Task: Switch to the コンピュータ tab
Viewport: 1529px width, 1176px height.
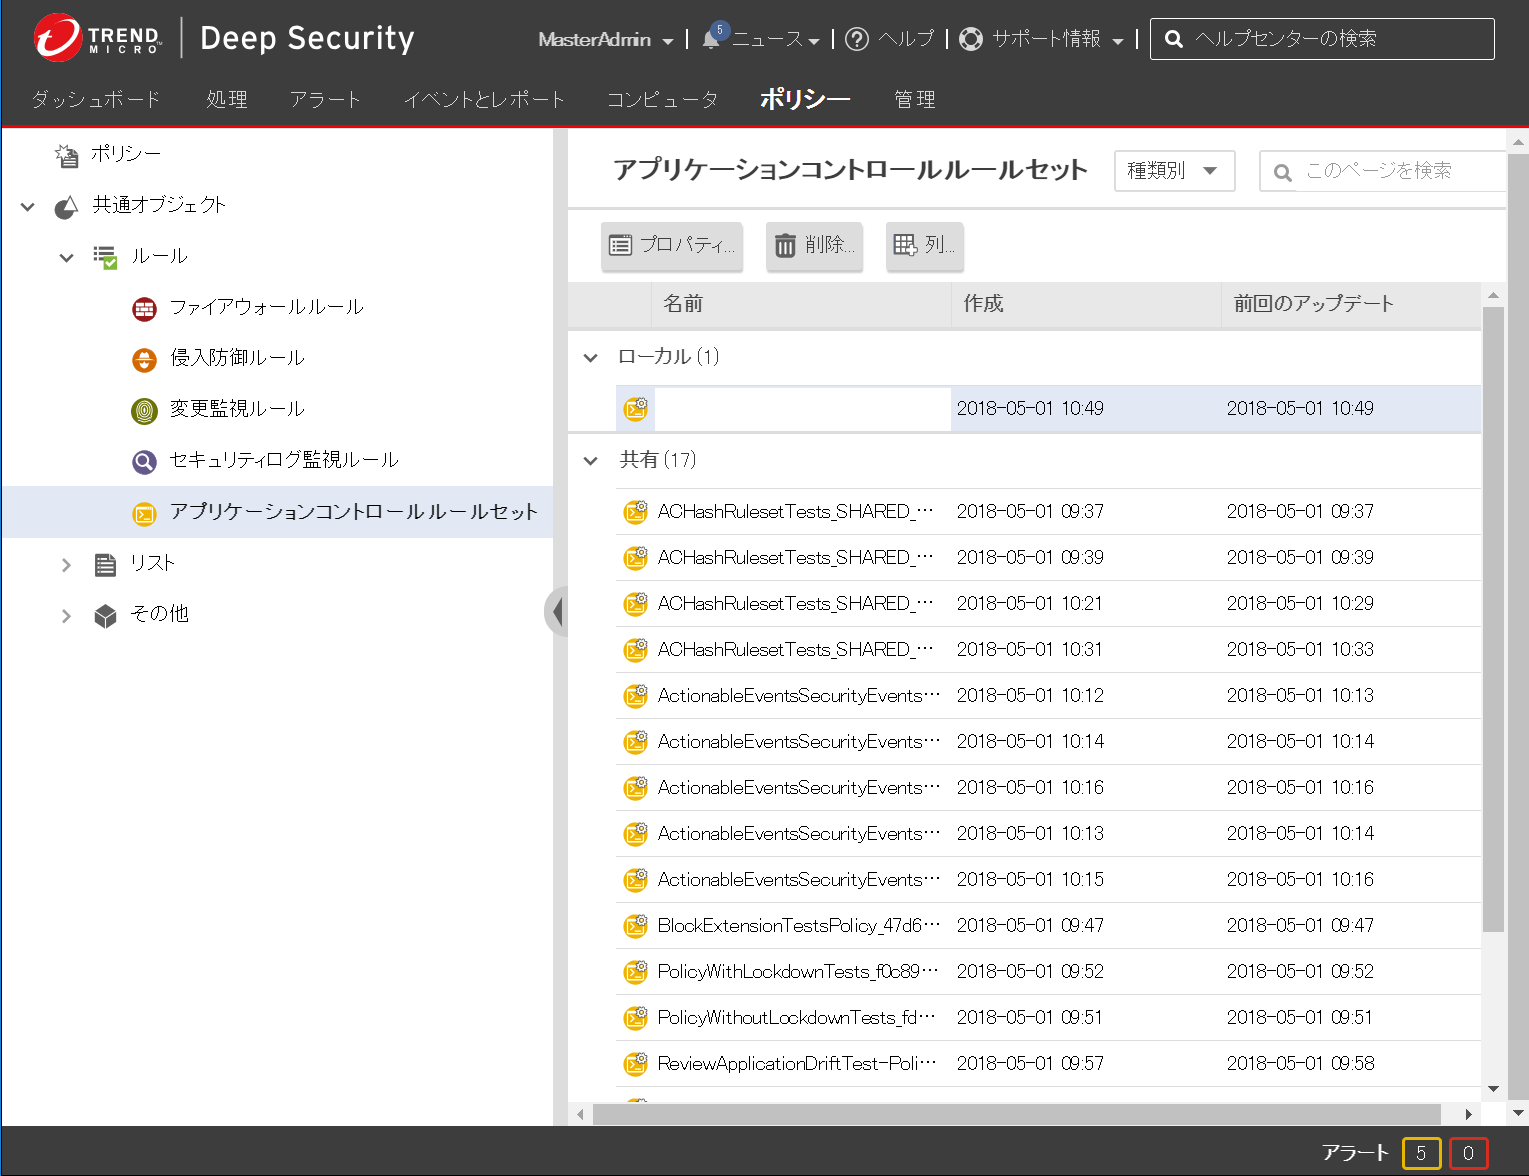Action: (662, 100)
